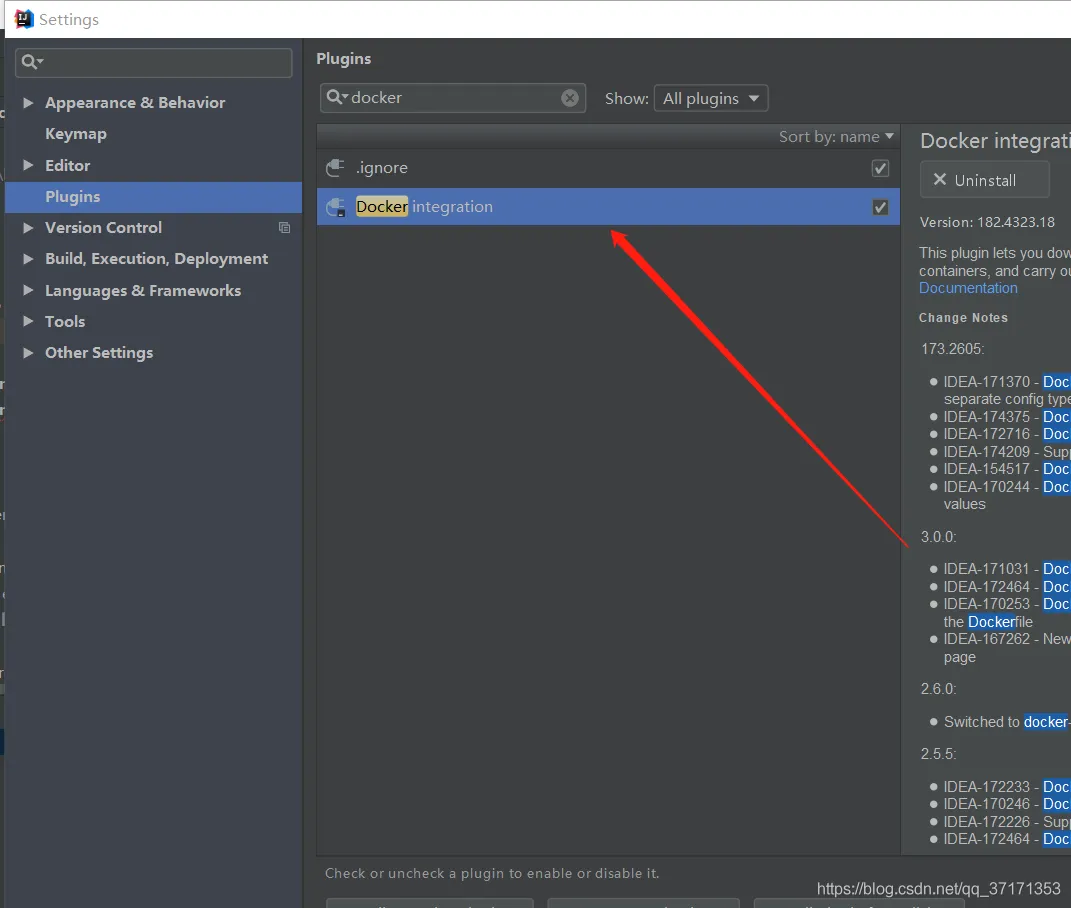
Task: Expand Appearance & Behavior settings
Action: [x=28, y=102]
